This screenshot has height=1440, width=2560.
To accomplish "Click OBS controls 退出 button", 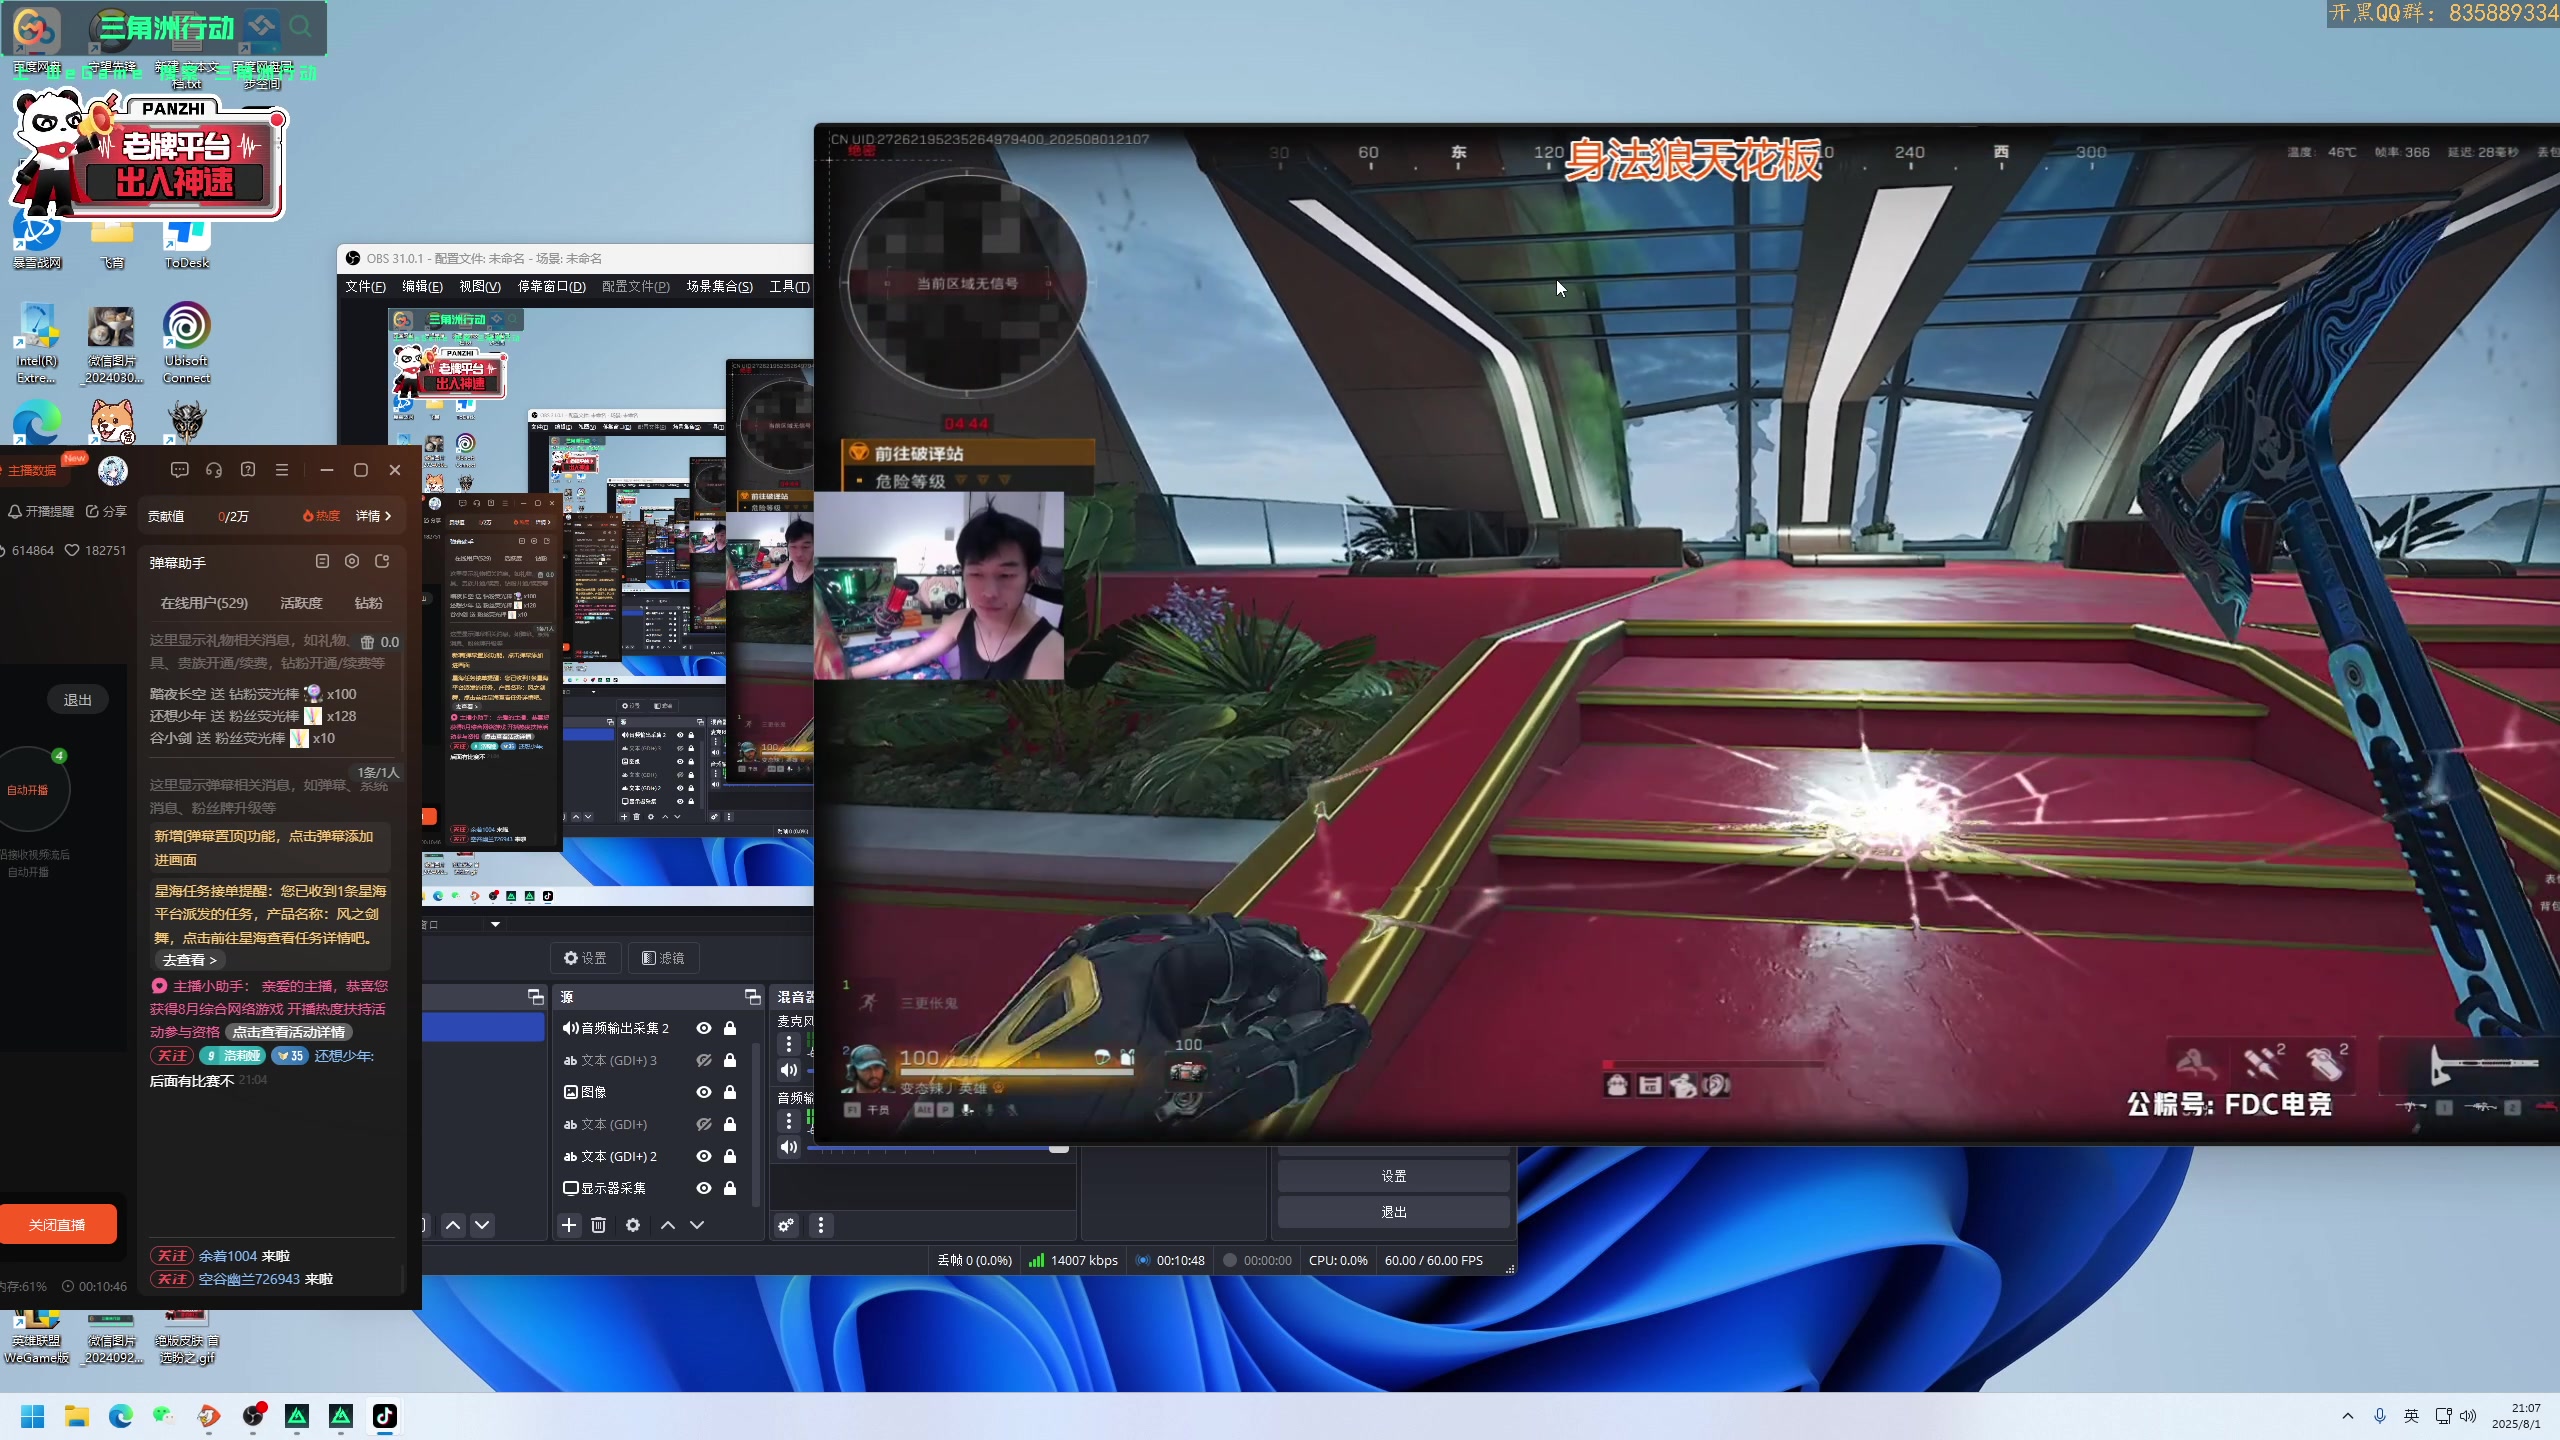I will pos(1393,1212).
